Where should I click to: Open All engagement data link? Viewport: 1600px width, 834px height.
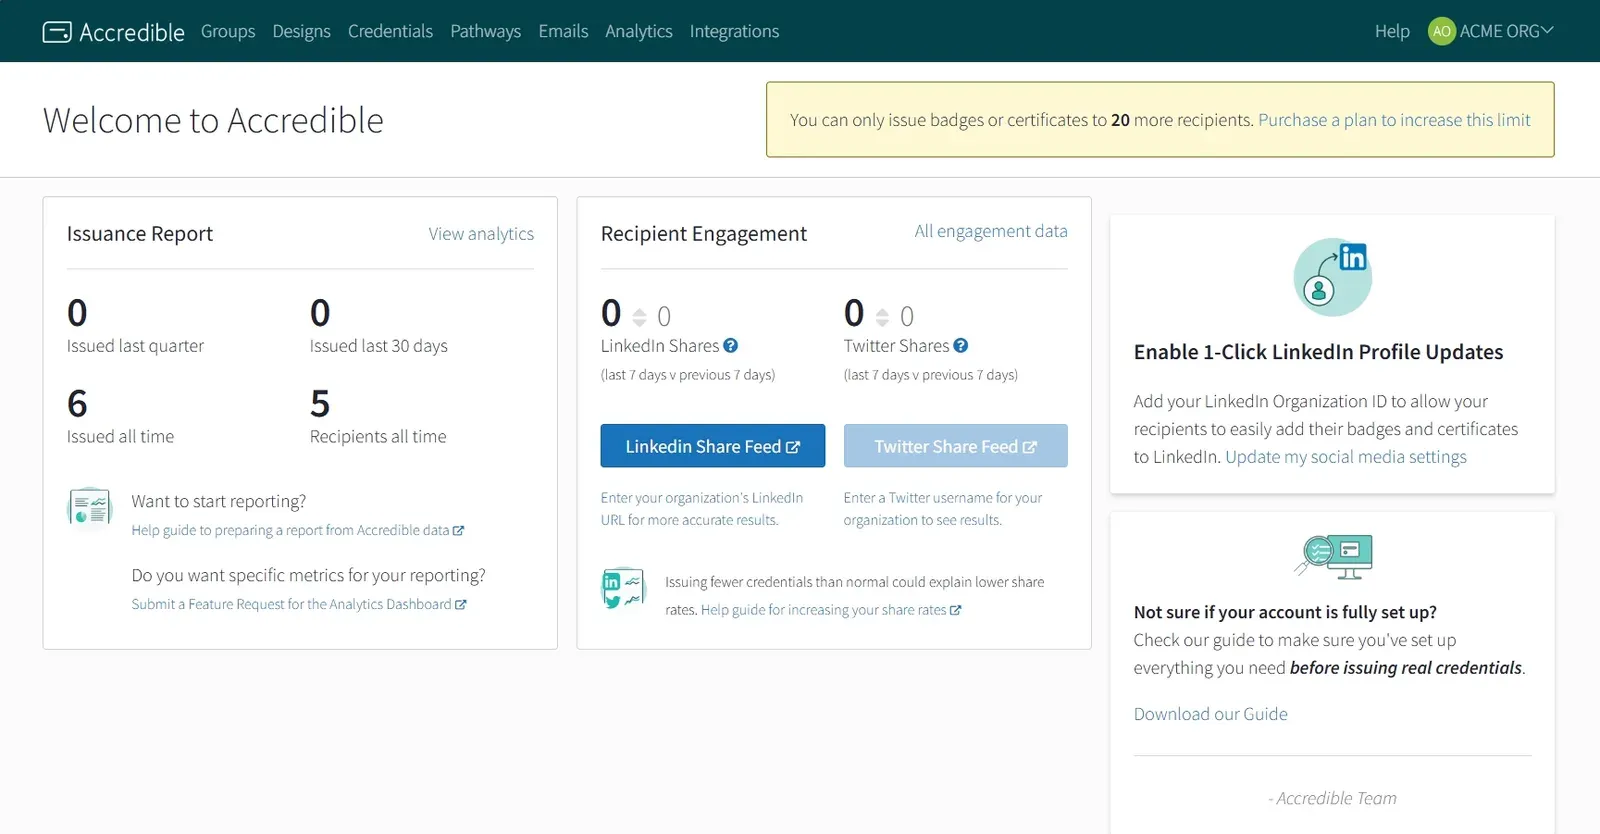(991, 231)
